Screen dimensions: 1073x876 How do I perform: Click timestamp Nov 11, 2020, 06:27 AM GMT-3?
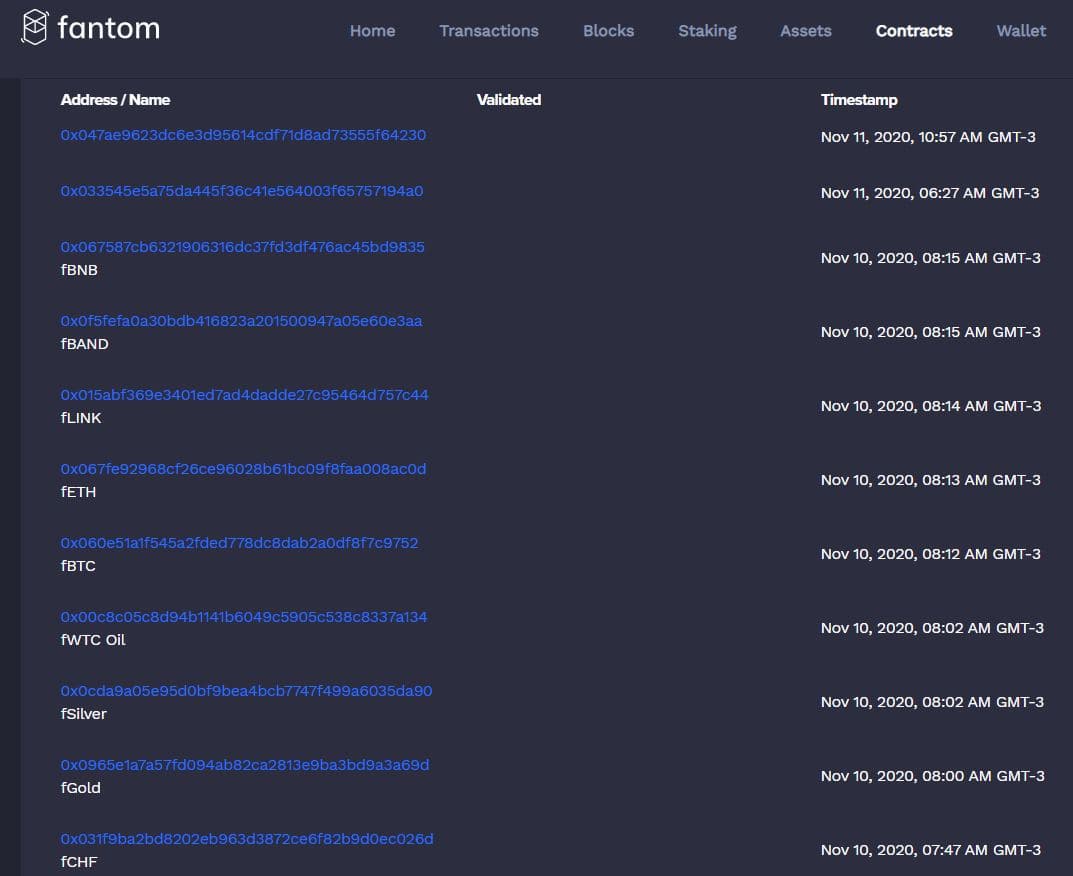[930, 193]
